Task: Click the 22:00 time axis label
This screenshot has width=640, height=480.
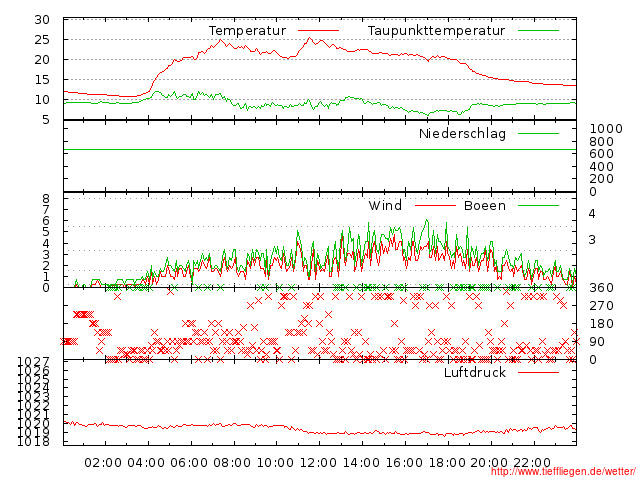Action: click(532, 463)
